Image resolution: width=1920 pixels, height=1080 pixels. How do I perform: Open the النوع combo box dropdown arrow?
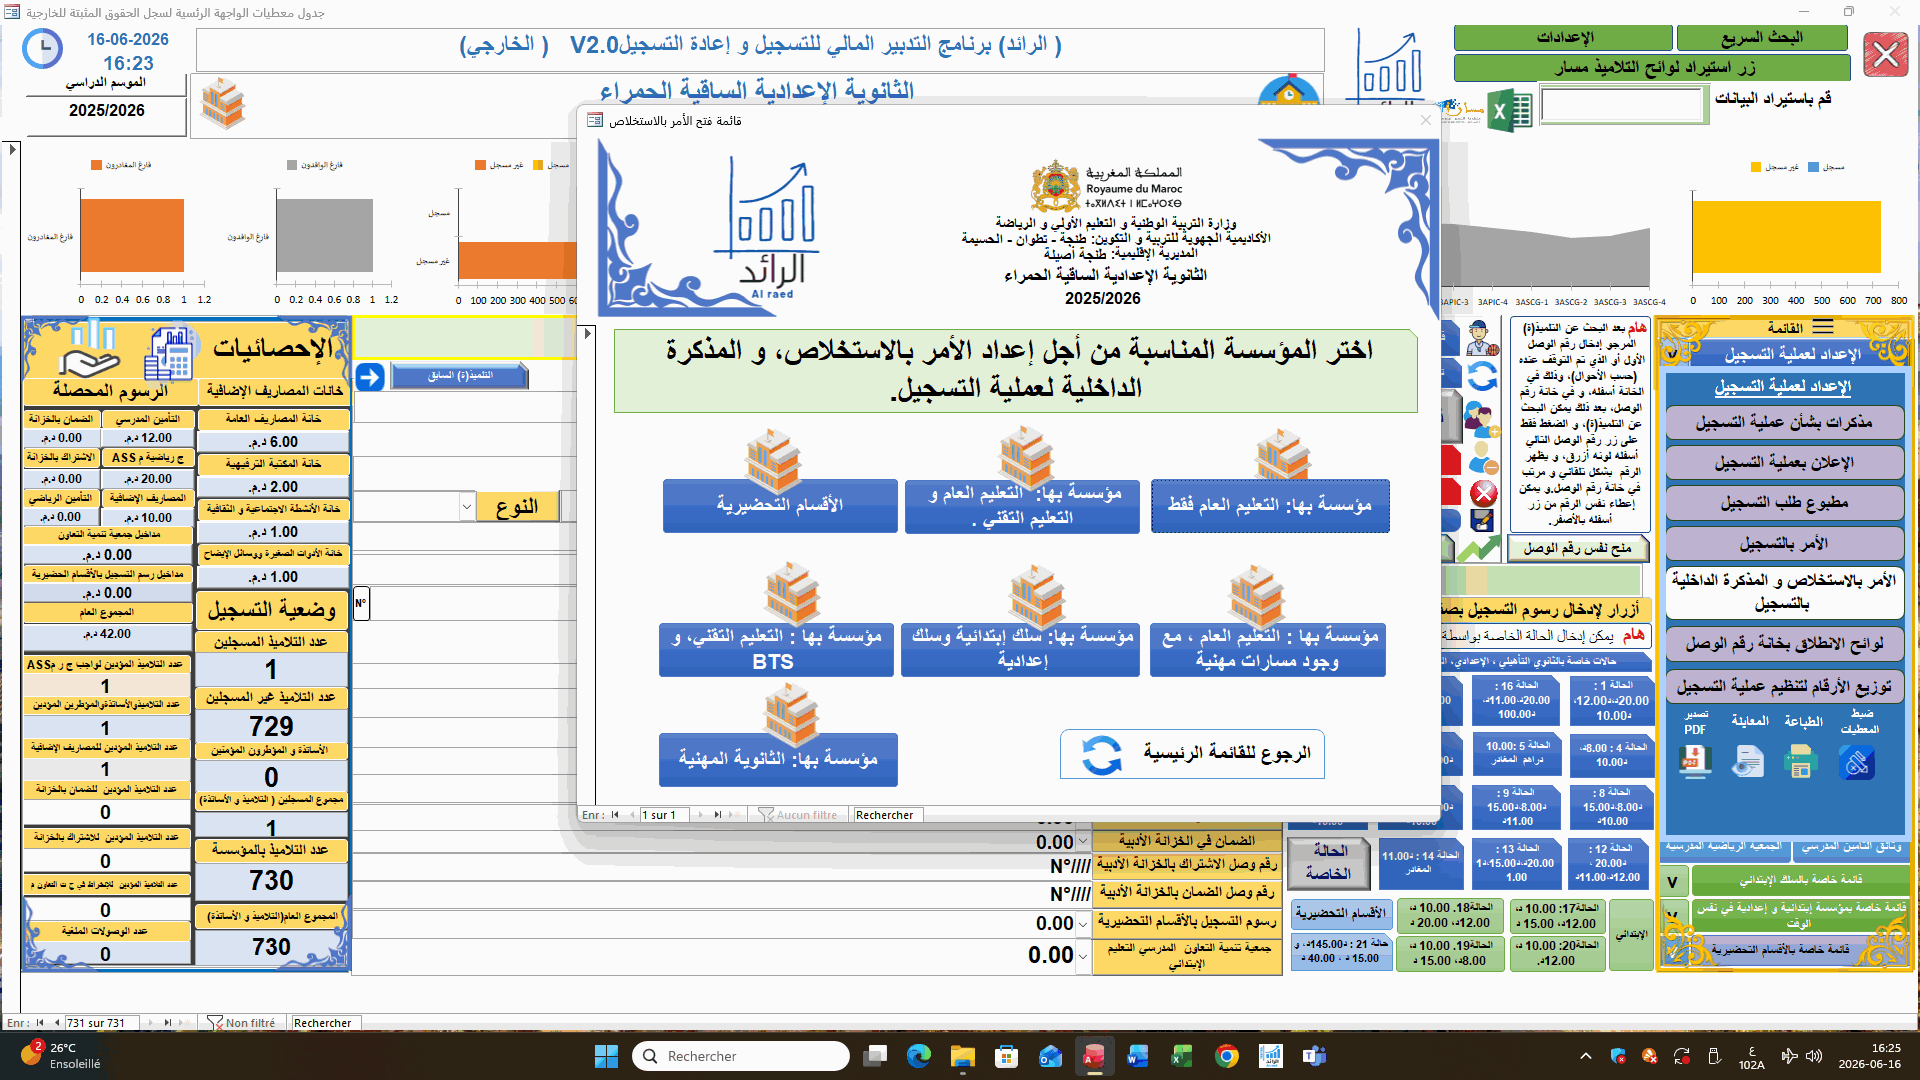467,507
